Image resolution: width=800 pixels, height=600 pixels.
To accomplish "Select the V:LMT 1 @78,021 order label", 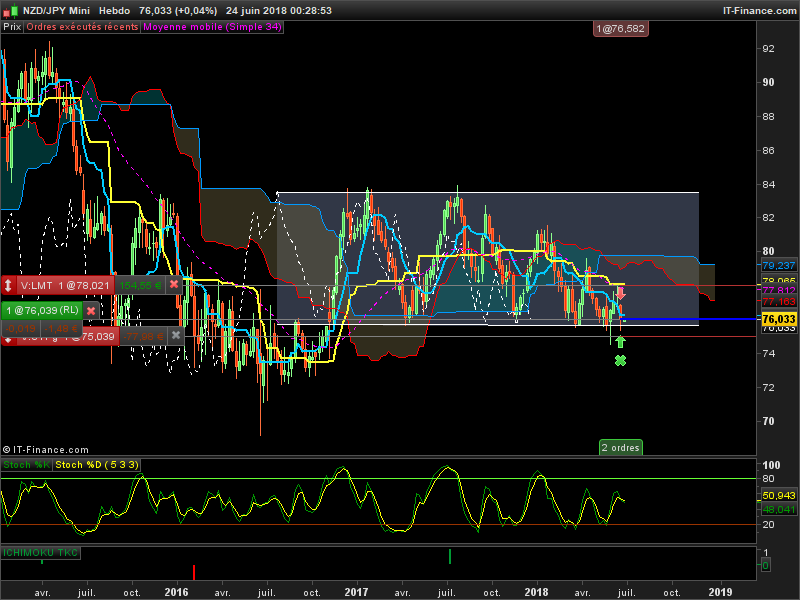I will pyautogui.click(x=65, y=285).
